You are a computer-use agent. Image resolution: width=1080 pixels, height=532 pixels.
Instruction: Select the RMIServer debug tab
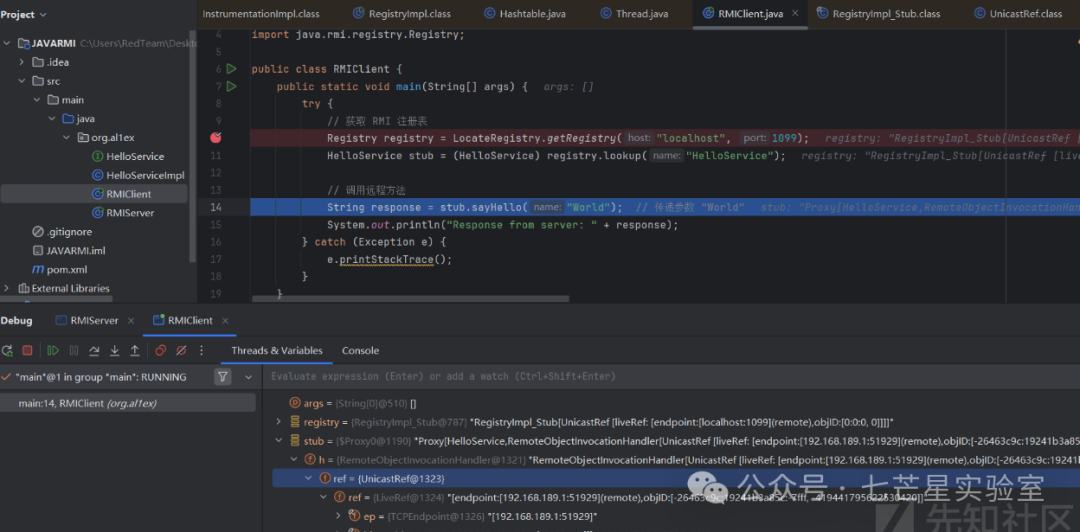87,320
